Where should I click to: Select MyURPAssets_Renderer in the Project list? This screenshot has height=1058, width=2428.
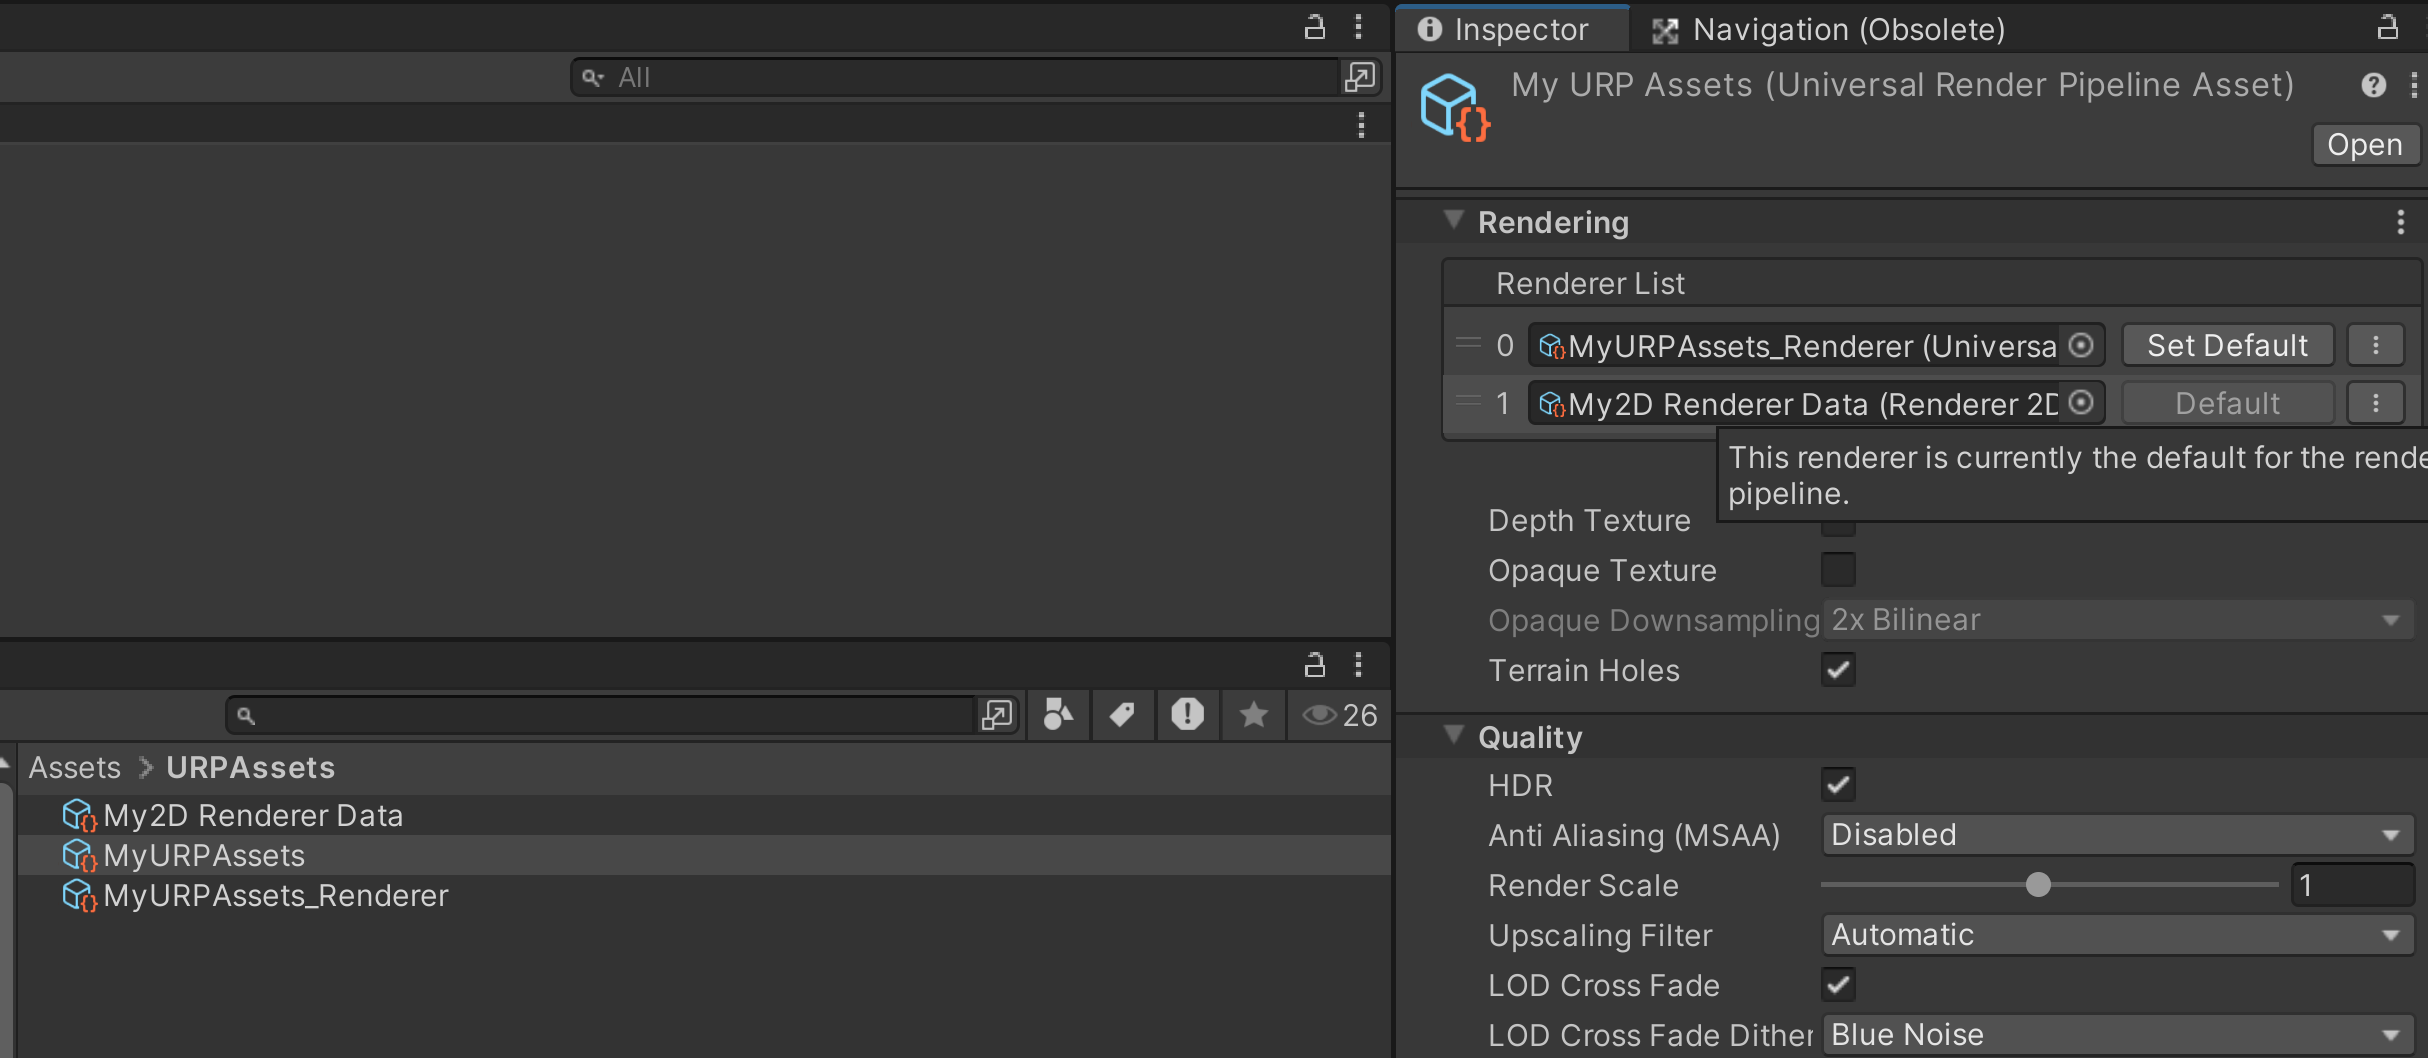point(275,895)
